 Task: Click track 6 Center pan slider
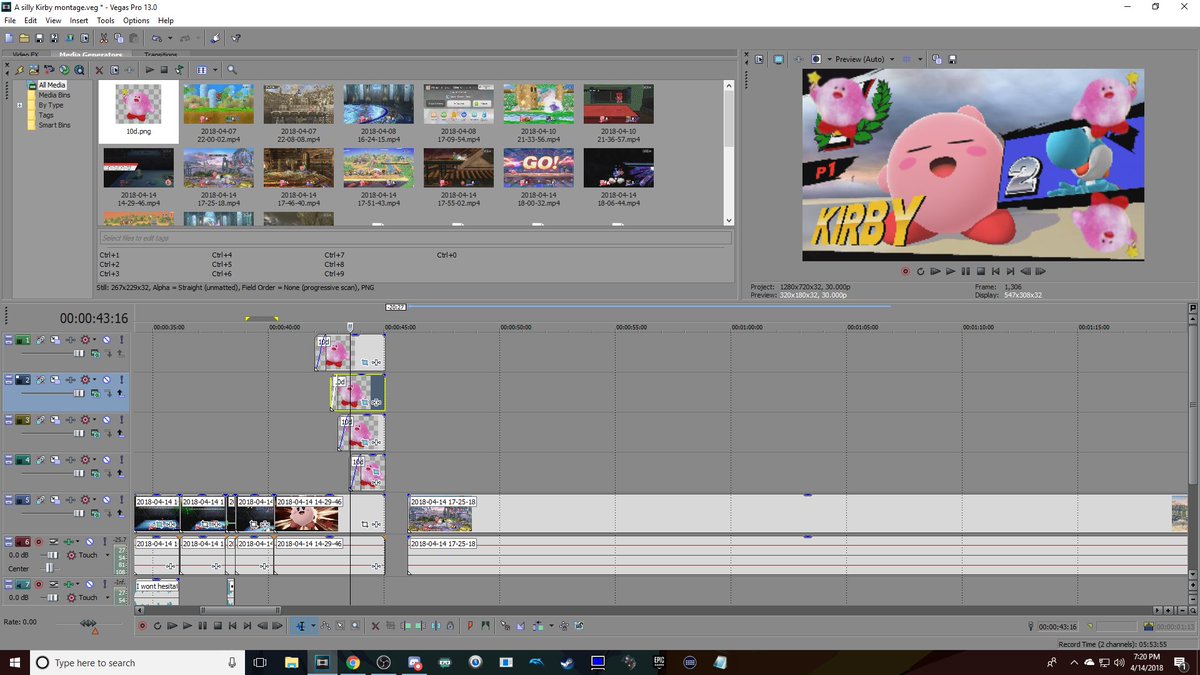pyautogui.click(x=50, y=569)
